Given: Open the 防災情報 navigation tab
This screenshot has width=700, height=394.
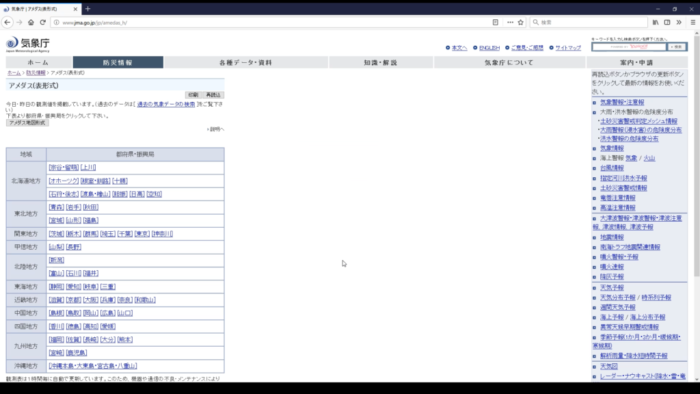Looking at the screenshot, I should [x=118, y=62].
